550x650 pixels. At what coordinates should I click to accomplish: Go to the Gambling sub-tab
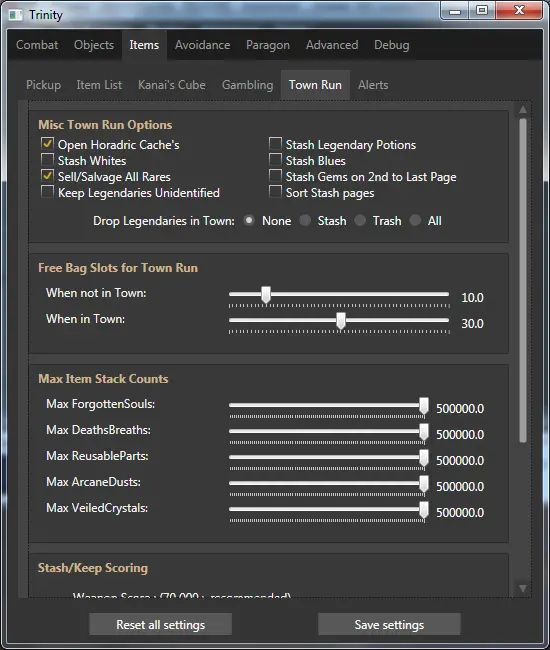point(247,85)
